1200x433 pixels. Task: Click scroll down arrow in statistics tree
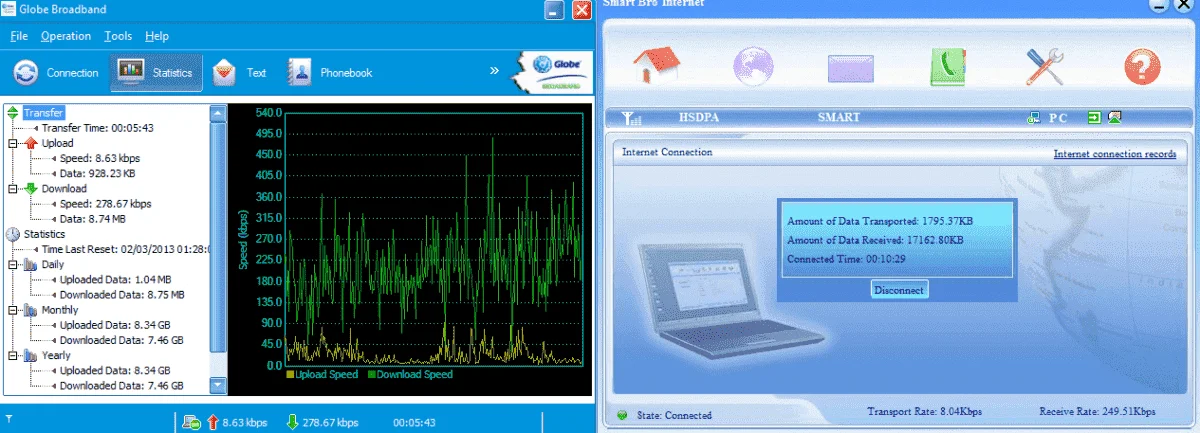click(x=218, y=385)
